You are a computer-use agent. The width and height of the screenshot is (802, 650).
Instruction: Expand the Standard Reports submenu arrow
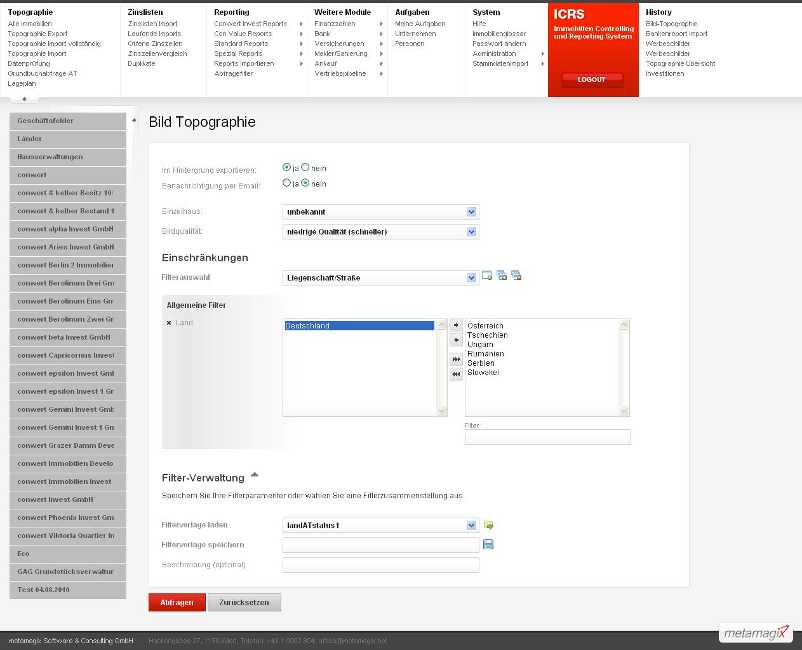pos(301,43)
